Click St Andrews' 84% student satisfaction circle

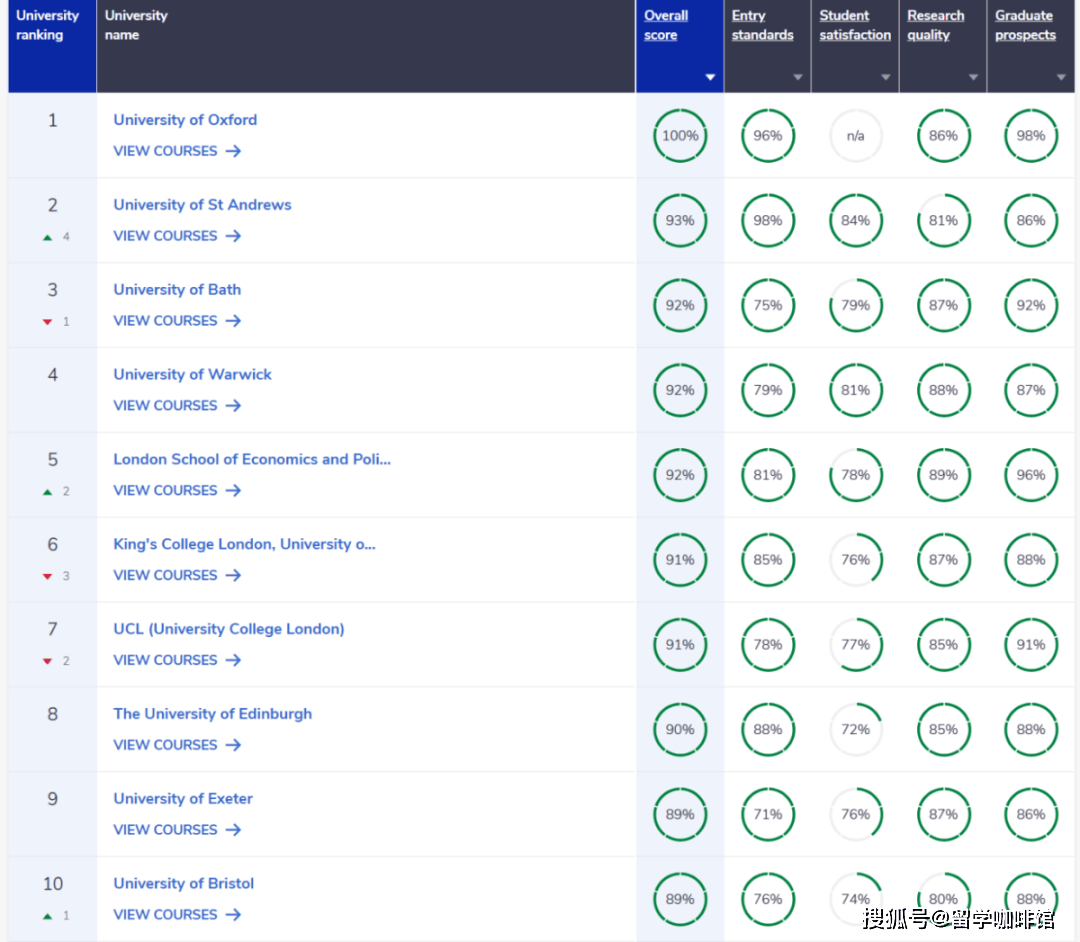[855, 220]
